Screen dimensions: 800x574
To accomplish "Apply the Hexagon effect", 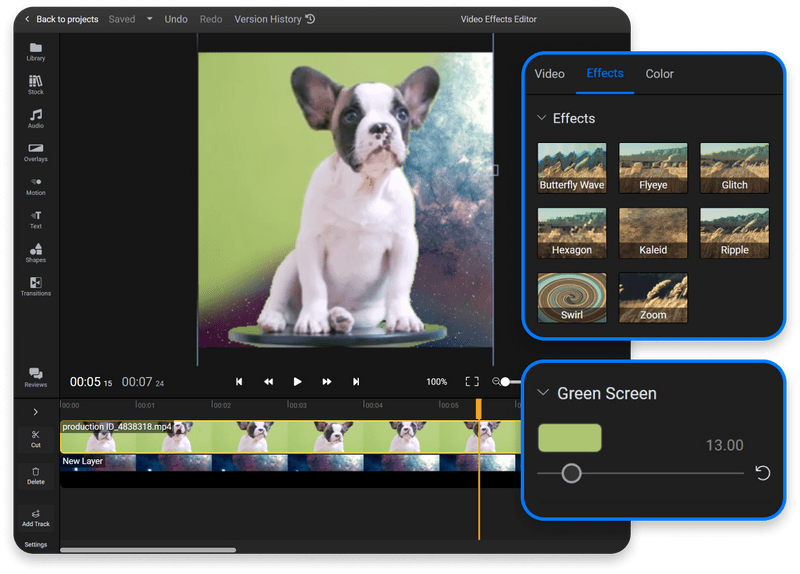I will pos(572,233).
